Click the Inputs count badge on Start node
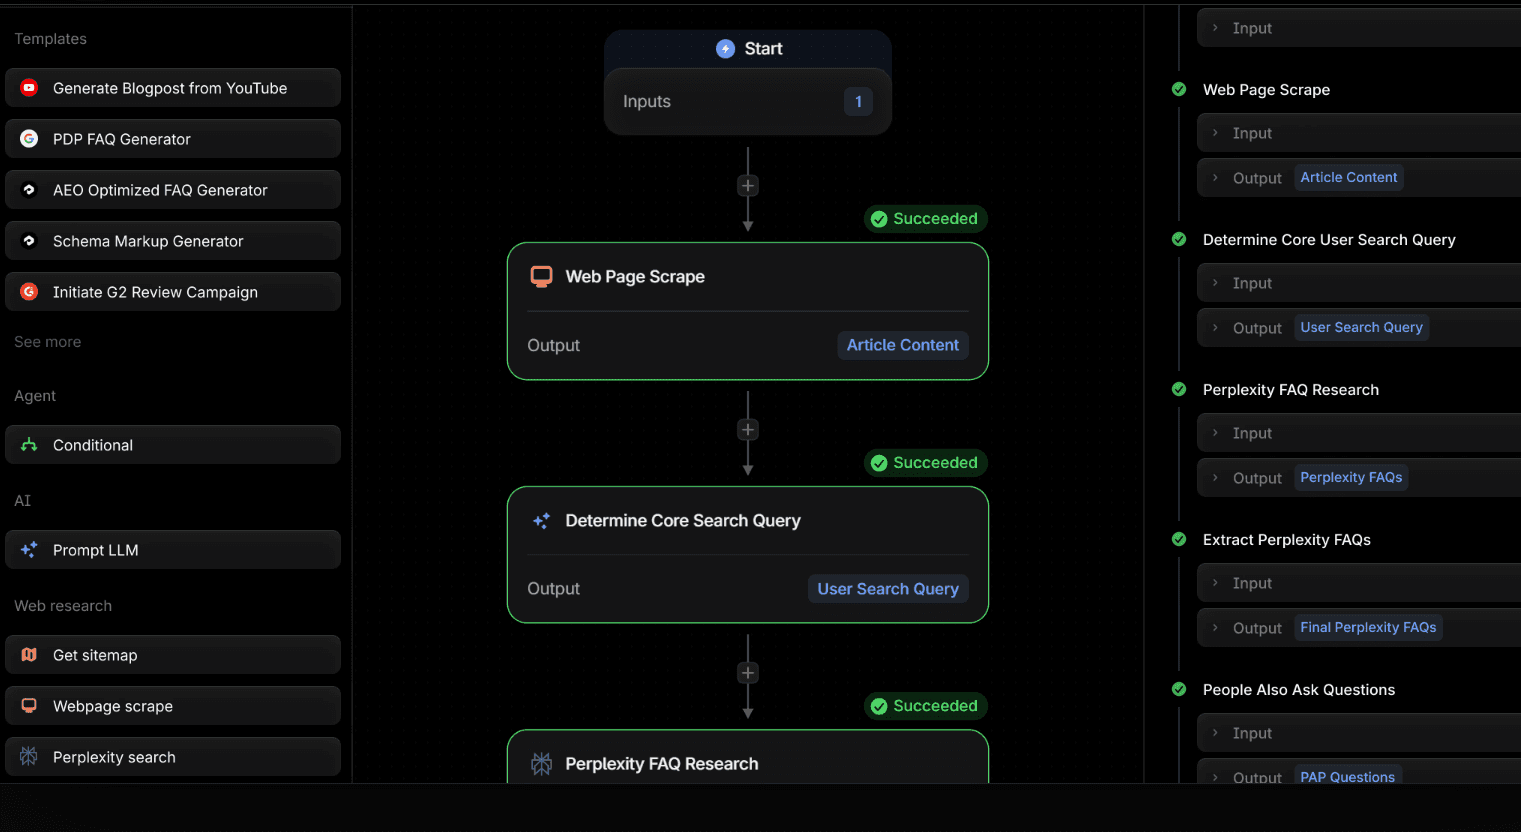Screen dimensions: 1521x832 [858, 102]
